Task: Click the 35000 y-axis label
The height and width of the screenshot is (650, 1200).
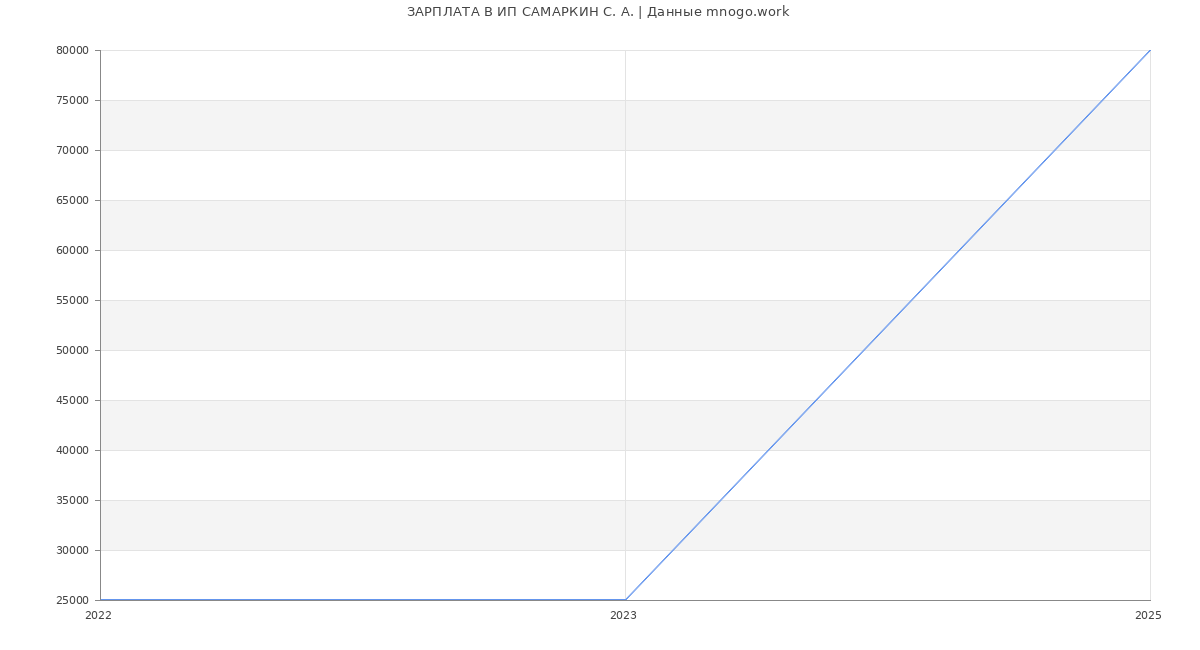Action: point(73,501)
